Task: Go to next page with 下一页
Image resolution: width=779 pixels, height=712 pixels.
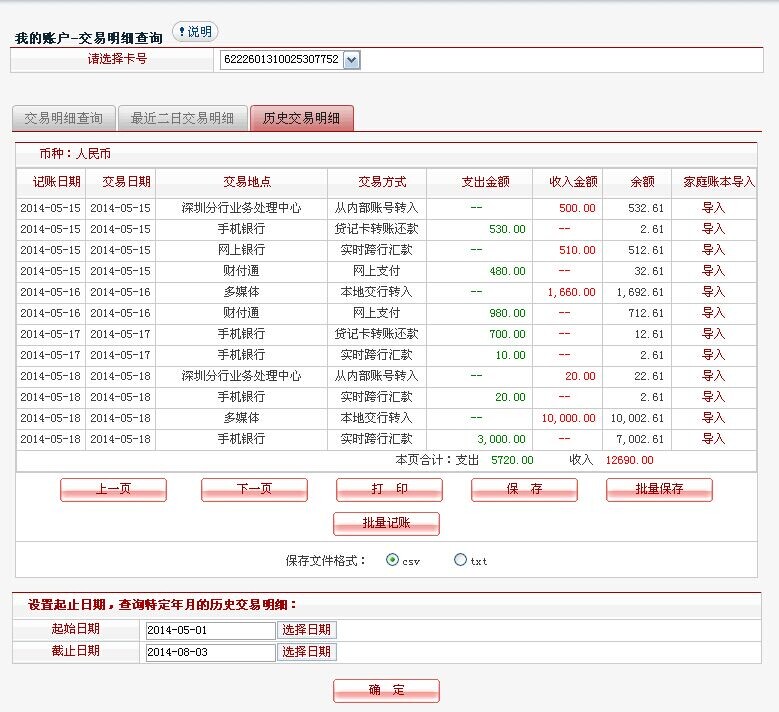Action: click(254, 490)
